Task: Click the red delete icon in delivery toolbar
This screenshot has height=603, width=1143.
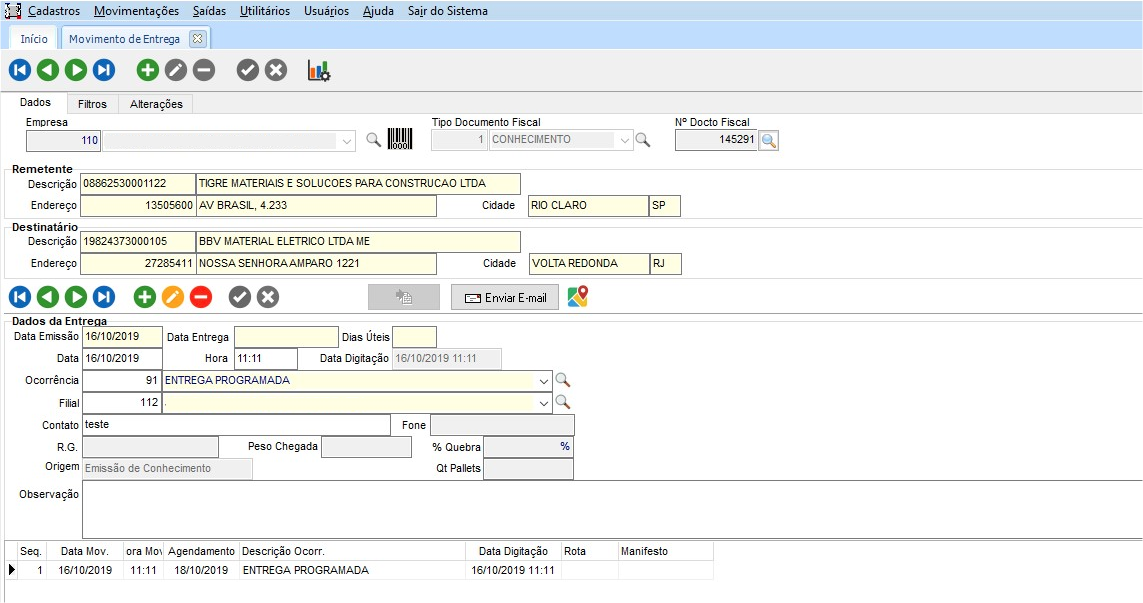Action: click(x=201, y=297)
